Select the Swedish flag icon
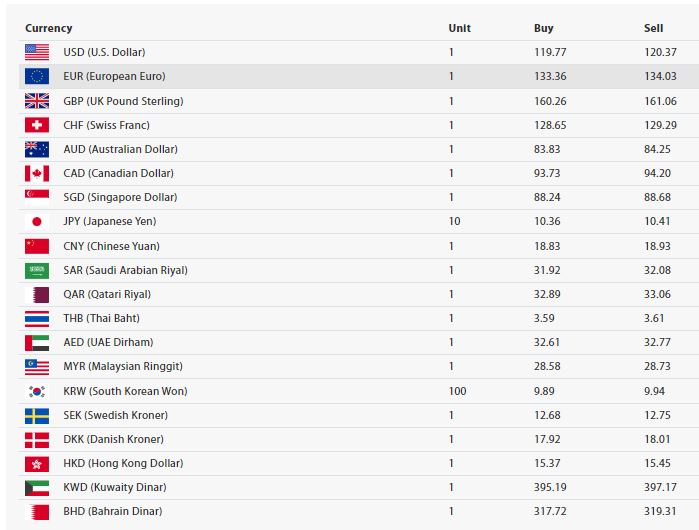This screenshot has width=699, height=530. 37,415
